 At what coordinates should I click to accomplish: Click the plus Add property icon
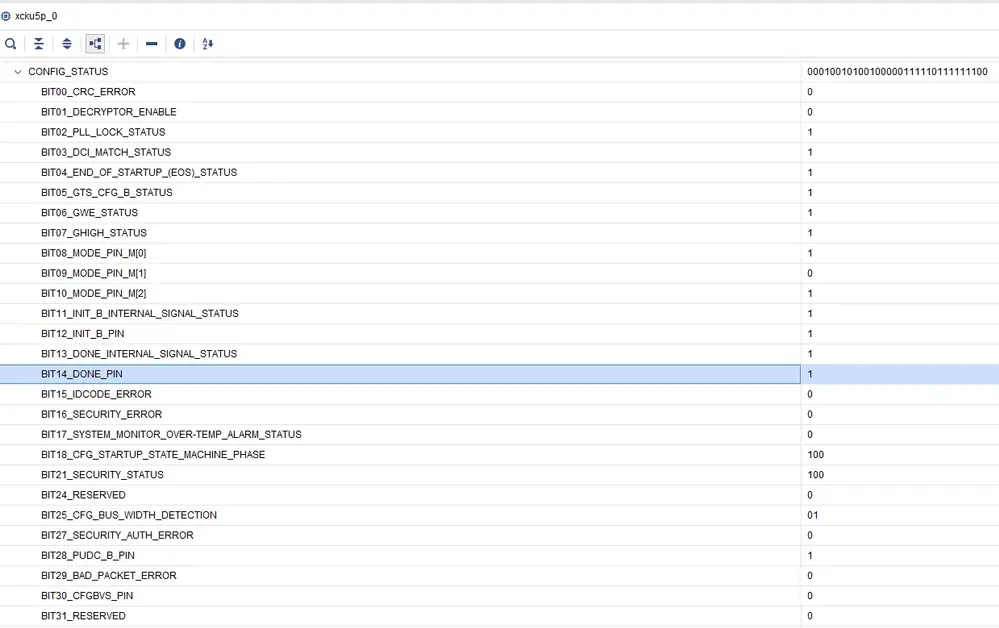[124, 44]
